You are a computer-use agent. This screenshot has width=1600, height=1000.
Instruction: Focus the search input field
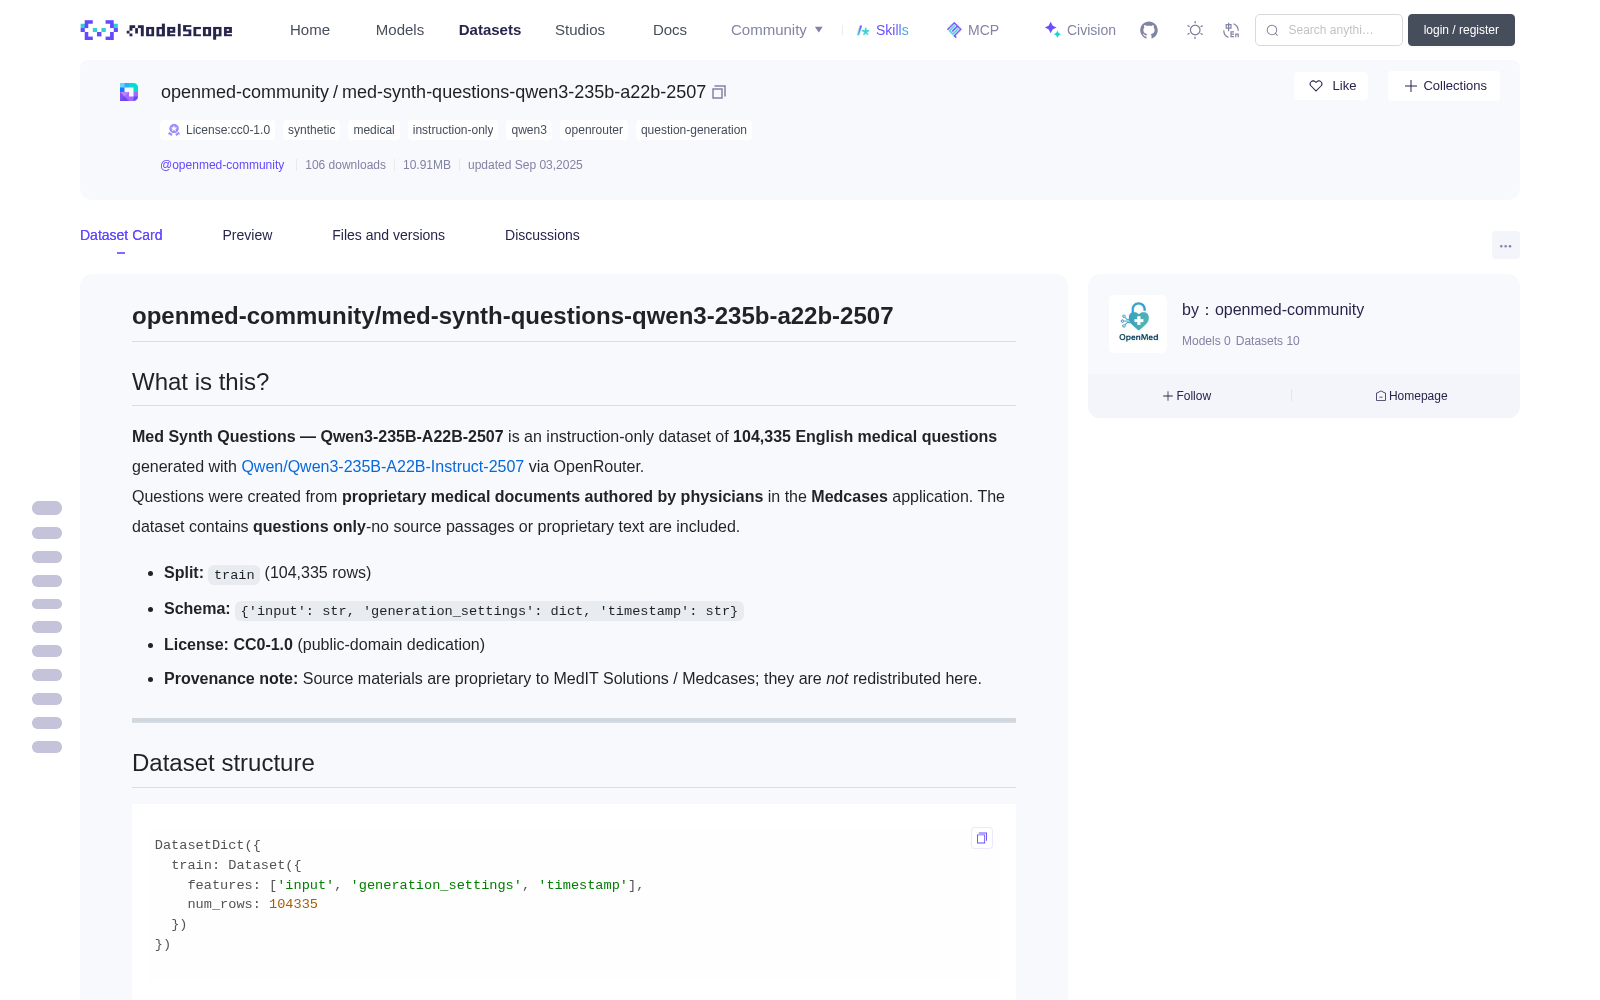coord(1329,30)
